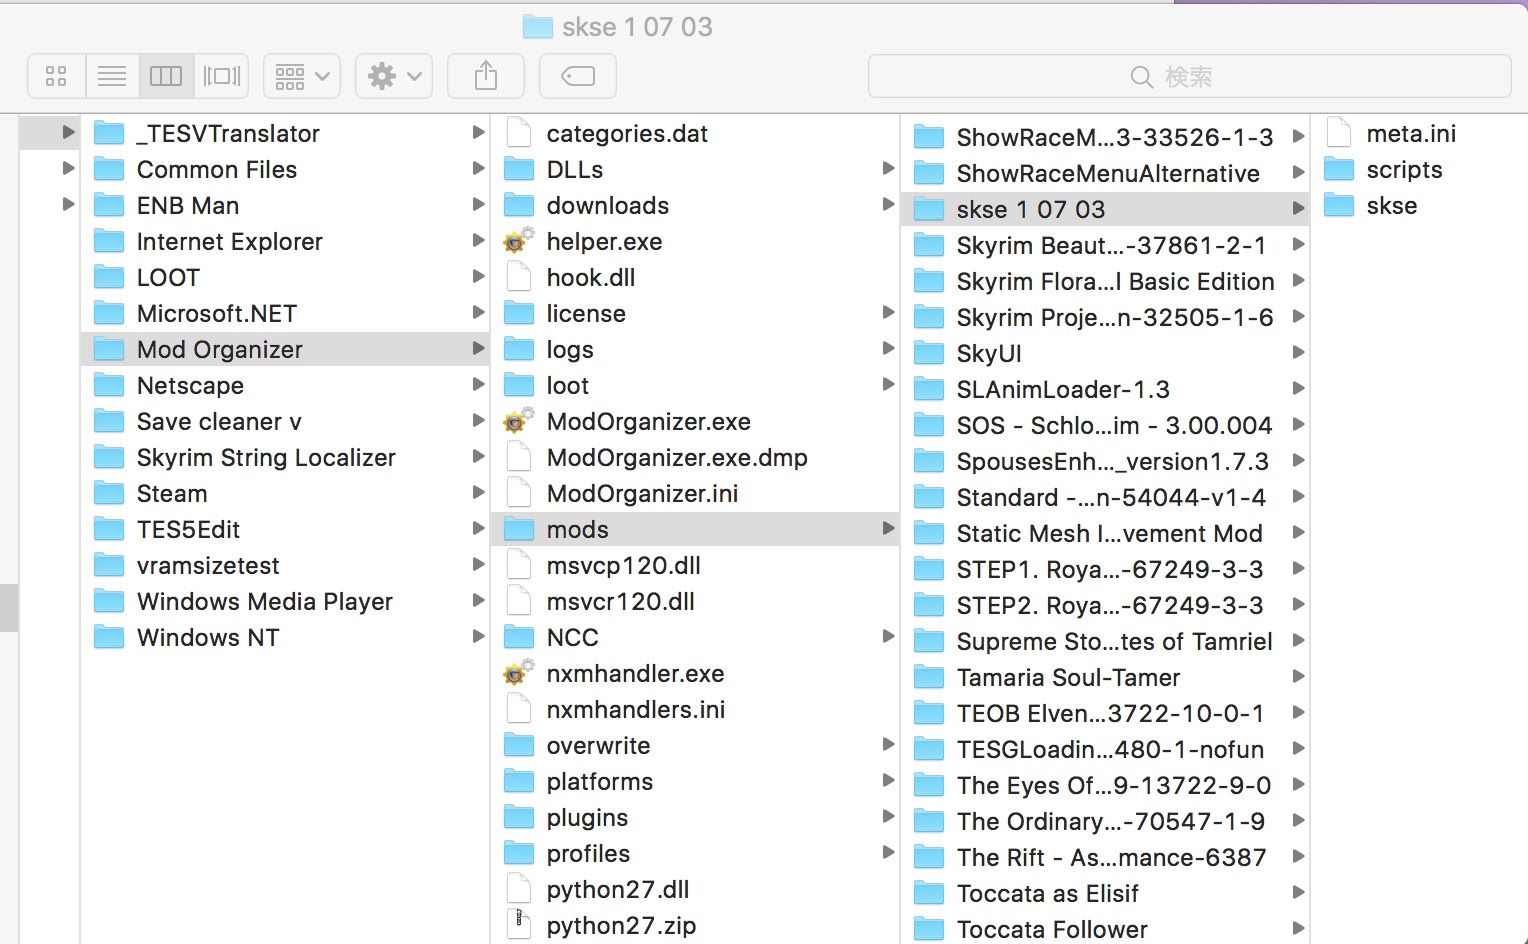Screen dimensions: 1528x944
Task: Expand the mods folder arrow
Action: click(x=887, y=529)
